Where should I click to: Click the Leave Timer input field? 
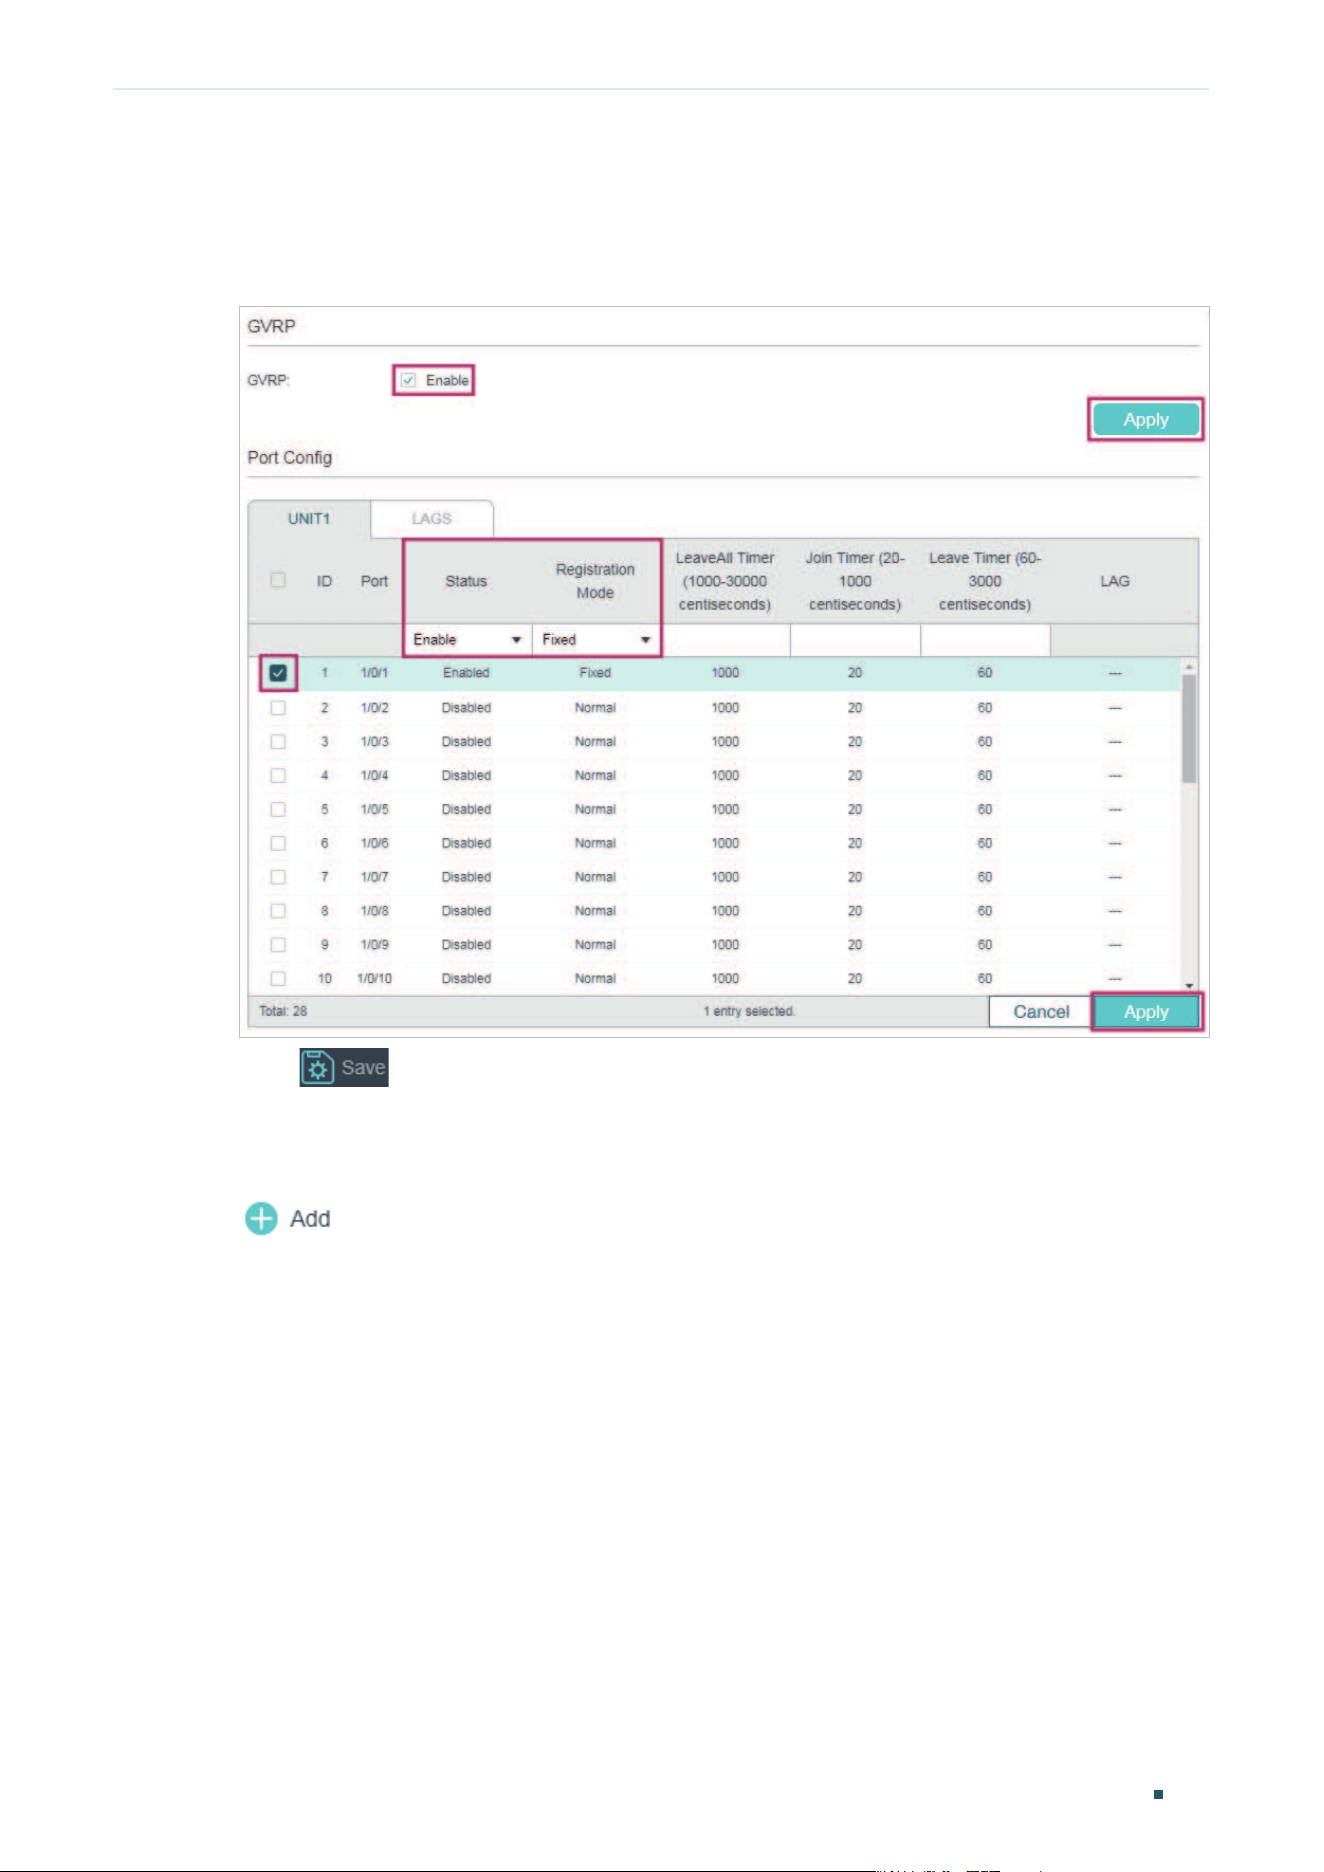coord(985,640)
